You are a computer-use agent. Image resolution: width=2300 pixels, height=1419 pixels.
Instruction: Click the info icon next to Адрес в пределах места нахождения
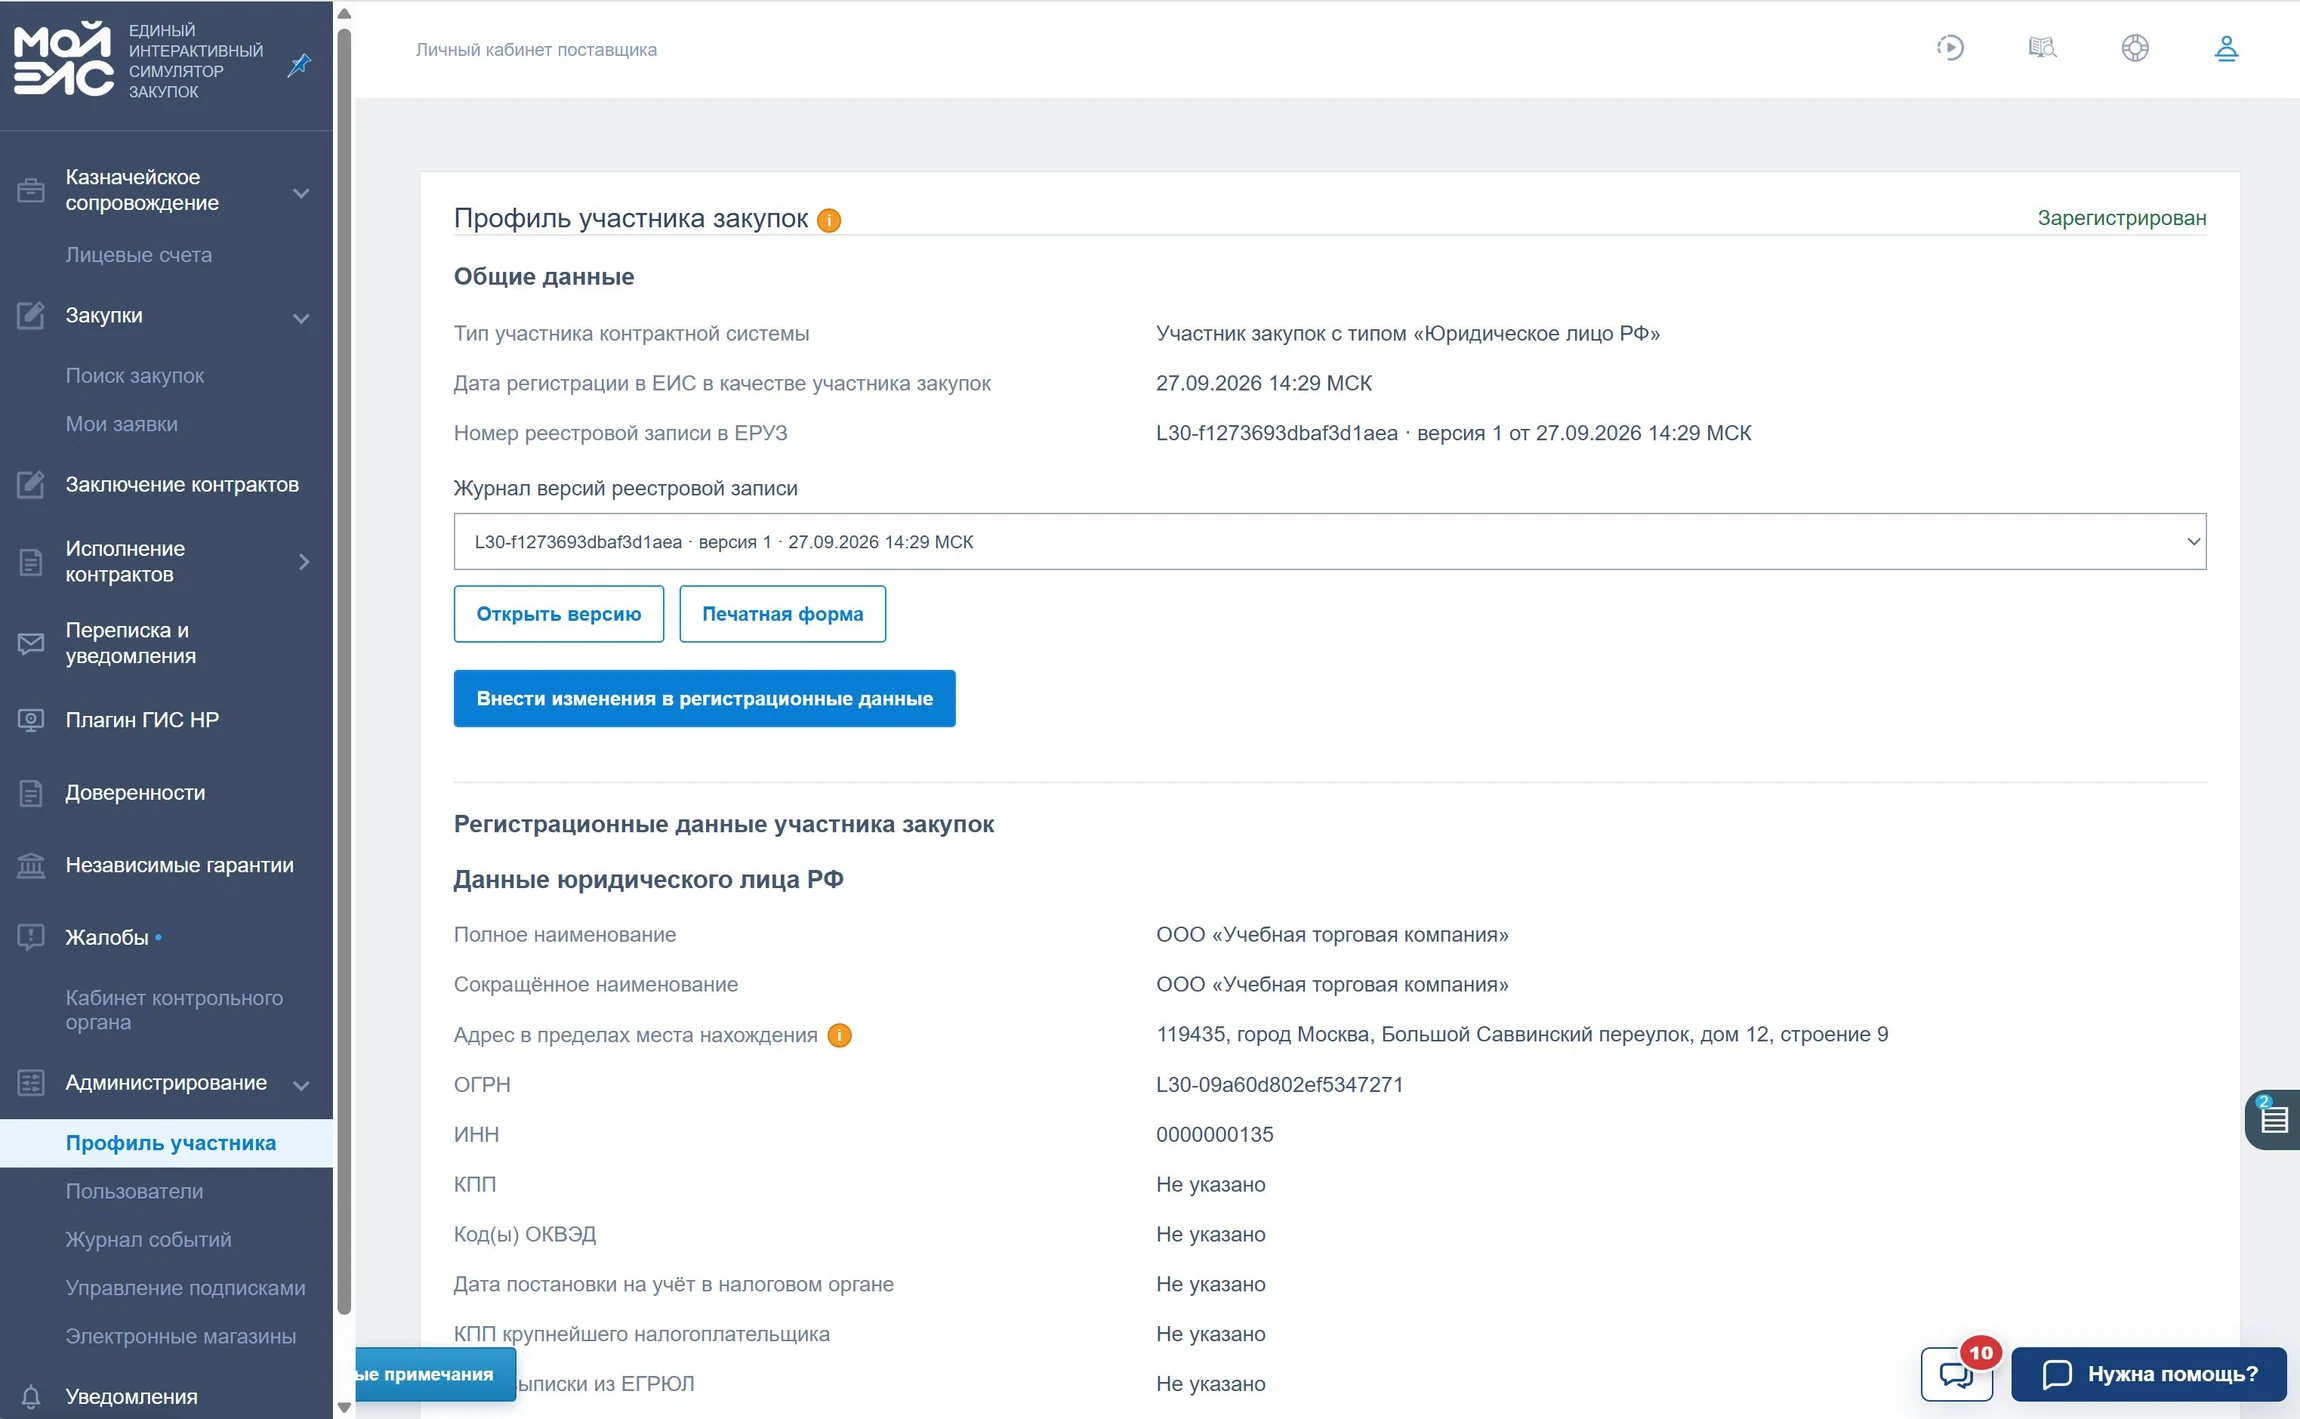840,1035
